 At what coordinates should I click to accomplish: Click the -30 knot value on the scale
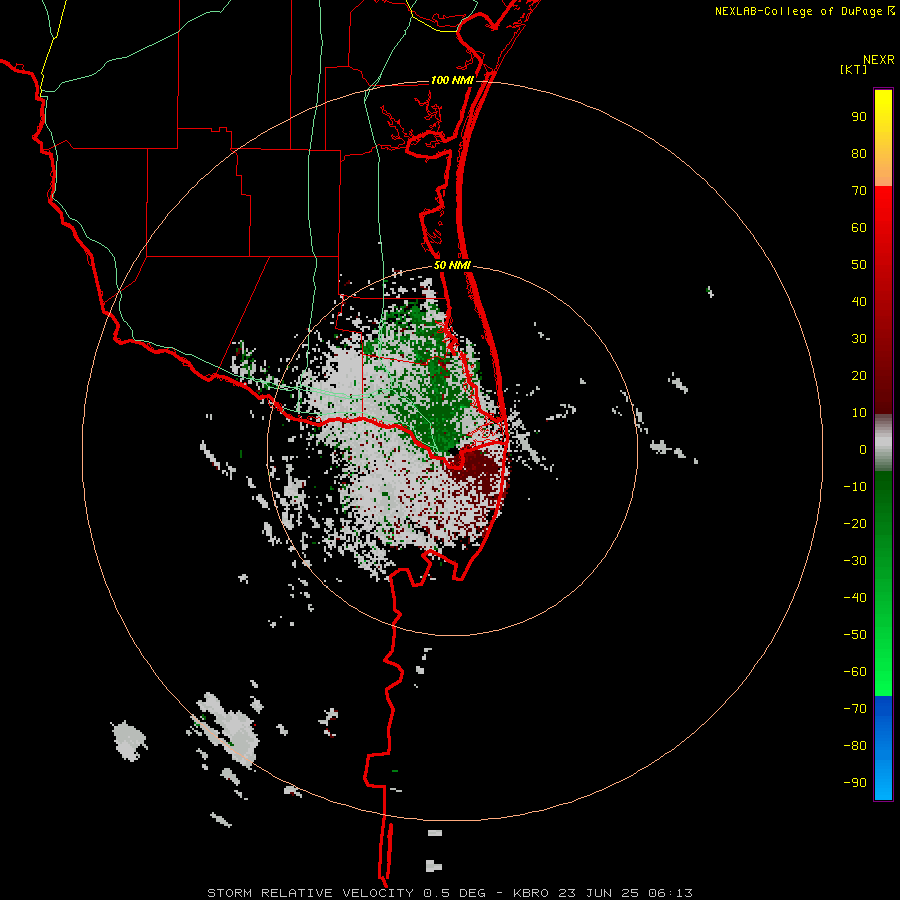[x=855, y=561]
